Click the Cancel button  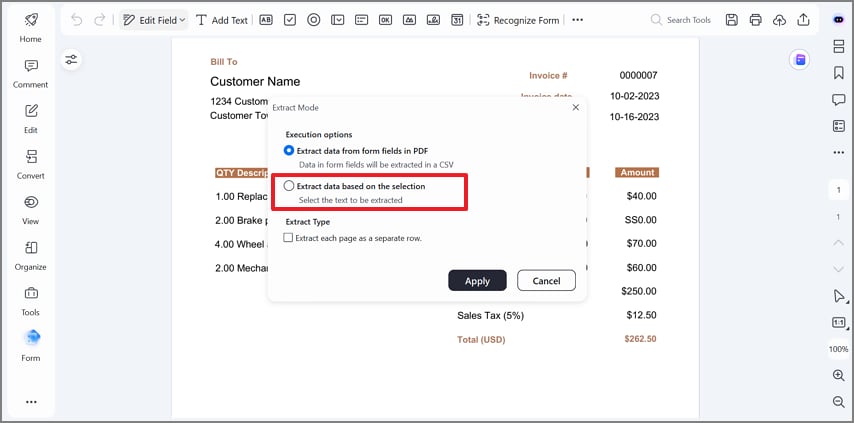pyautogui.click(x=546, y=280)
